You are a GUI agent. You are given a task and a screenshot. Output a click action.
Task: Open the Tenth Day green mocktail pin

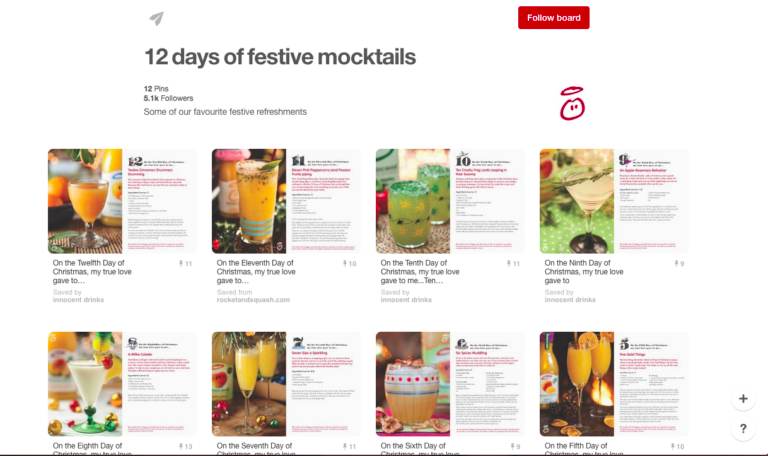[450, 201]
